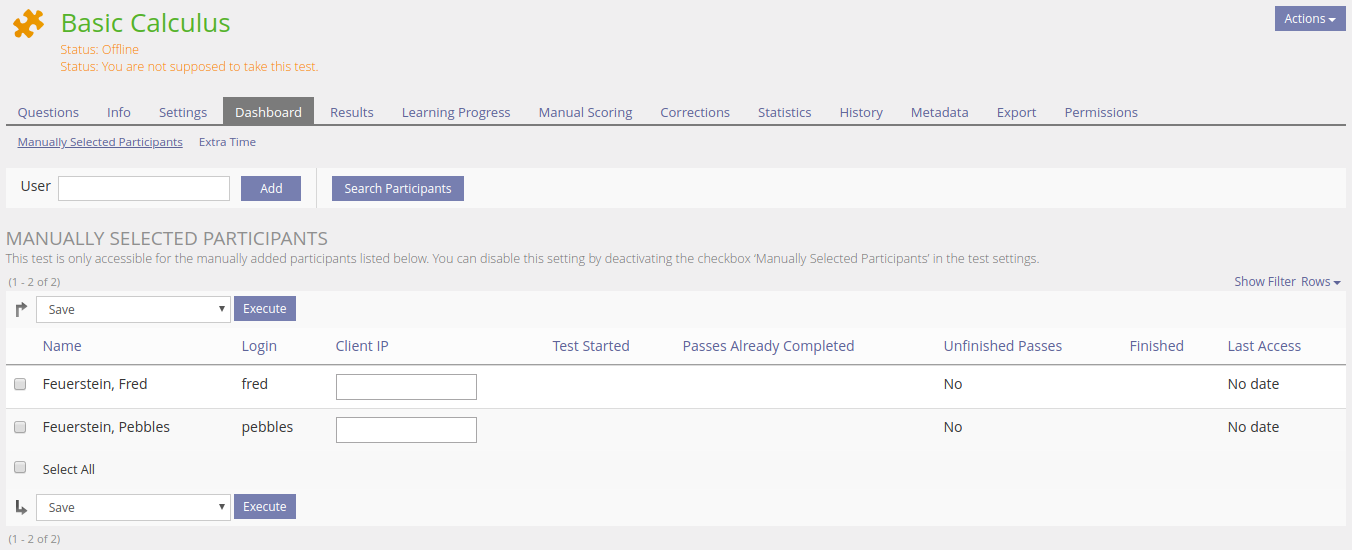Click Fred's Client IP input field
The image size is (1352, 550).
[x=406, y=387]
